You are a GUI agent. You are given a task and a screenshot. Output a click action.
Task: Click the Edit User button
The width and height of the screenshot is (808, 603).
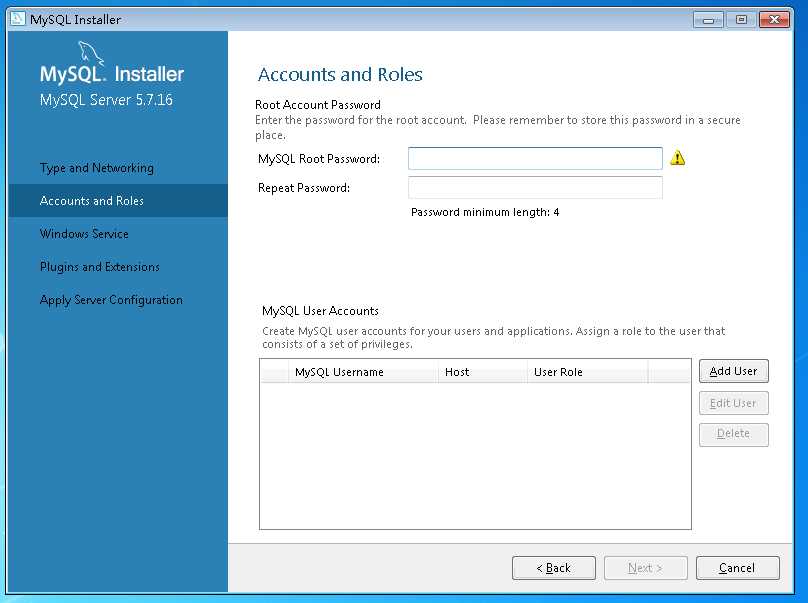[x=733, y=403]
